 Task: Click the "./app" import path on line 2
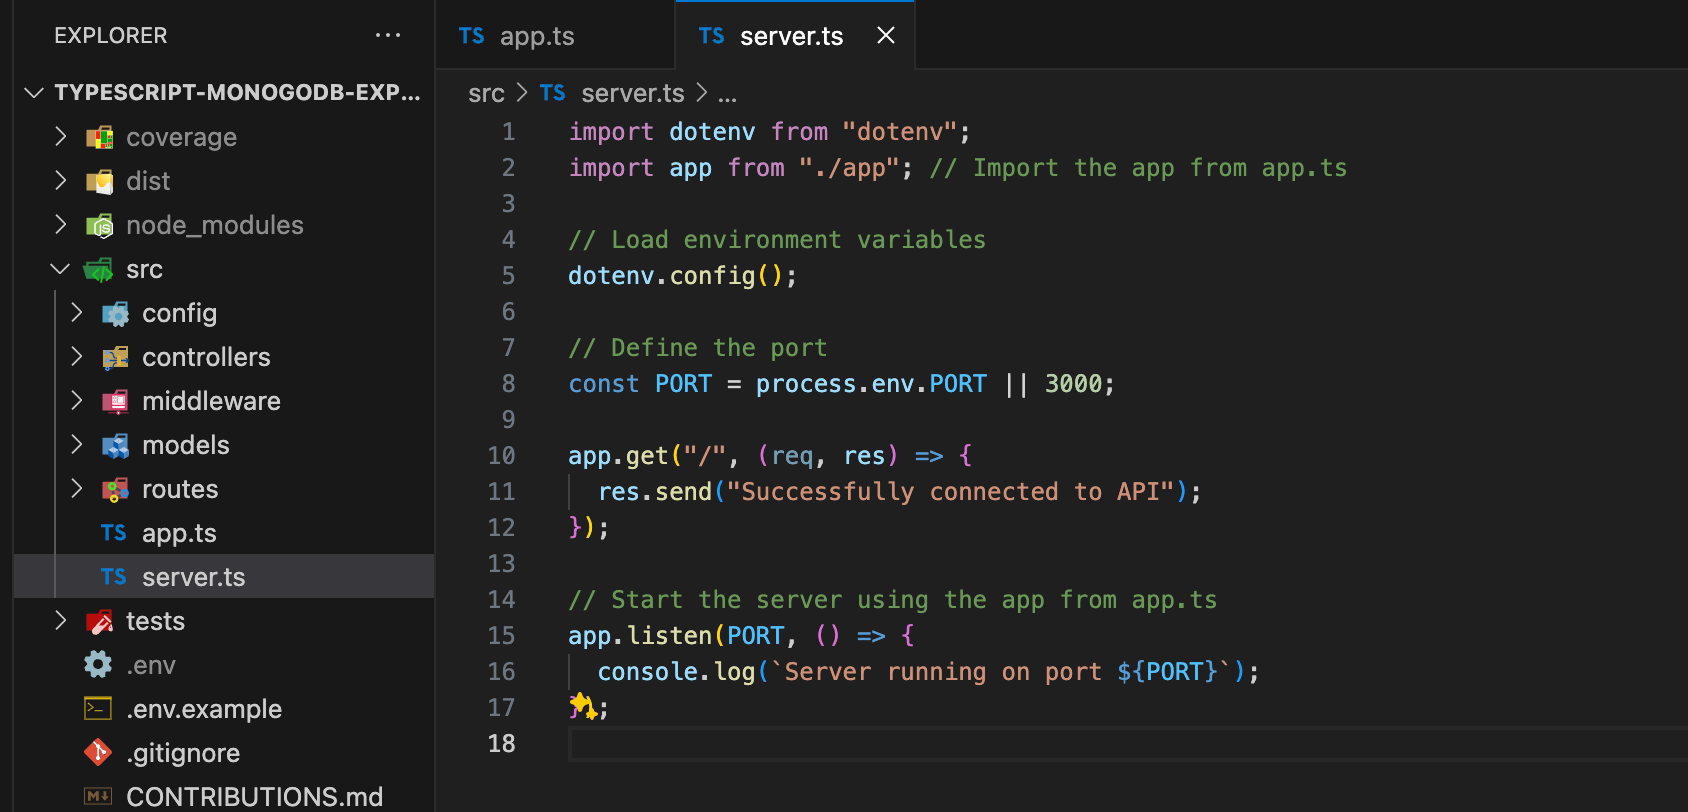point(850,167)
